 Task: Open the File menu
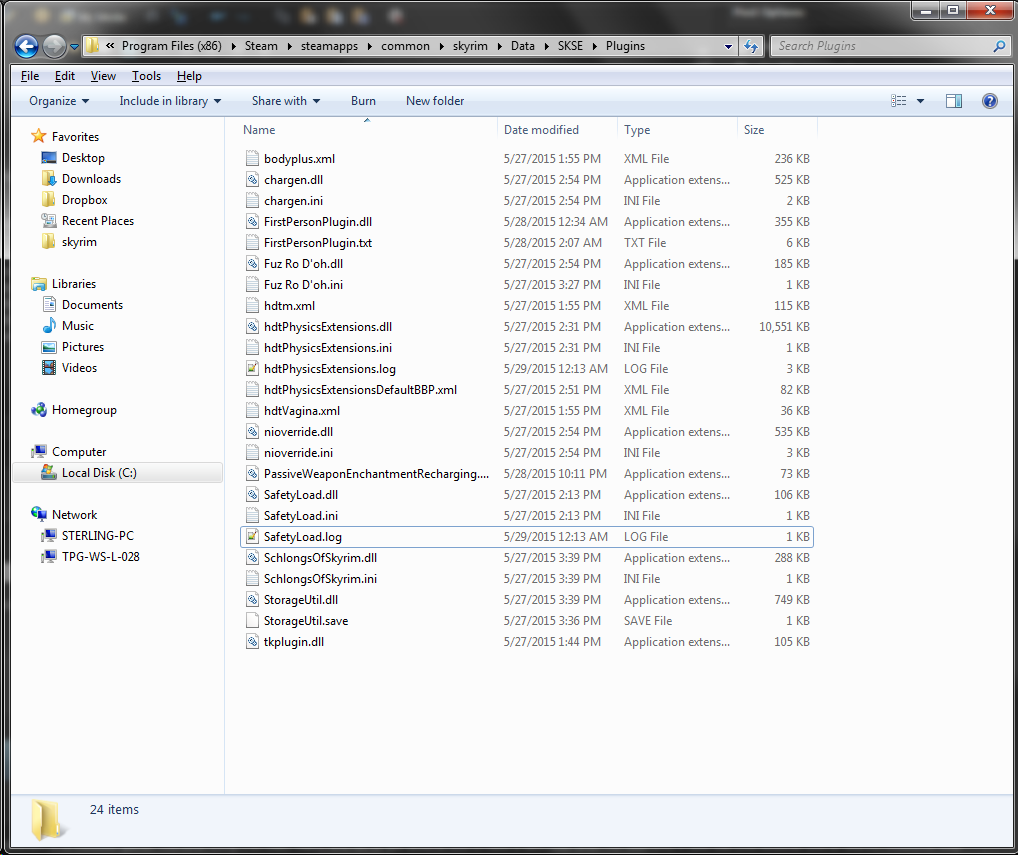point(30,76)
